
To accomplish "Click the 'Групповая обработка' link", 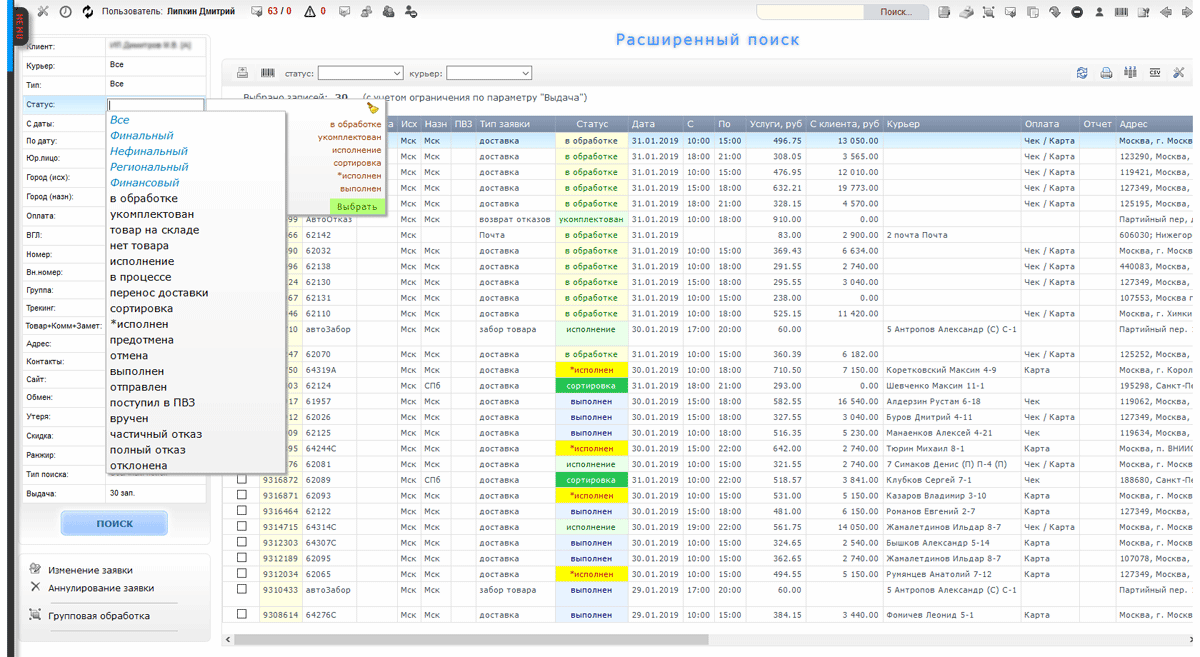I will [x=99, y=616].
